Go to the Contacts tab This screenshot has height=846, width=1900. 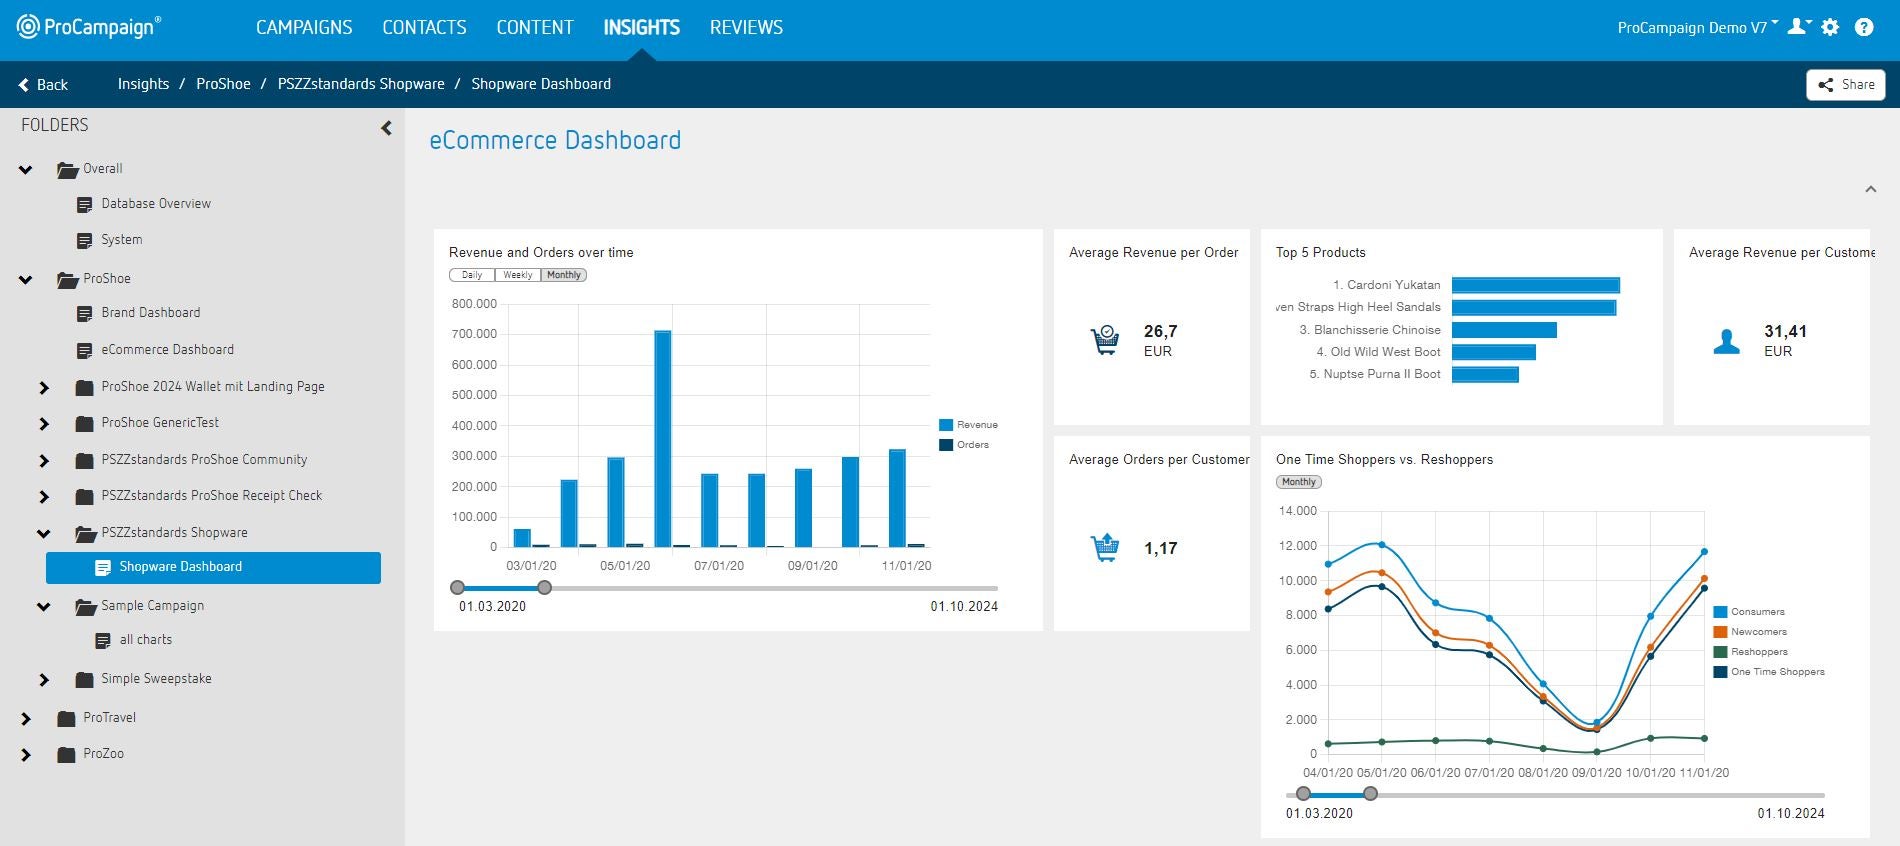pos(424,27)
